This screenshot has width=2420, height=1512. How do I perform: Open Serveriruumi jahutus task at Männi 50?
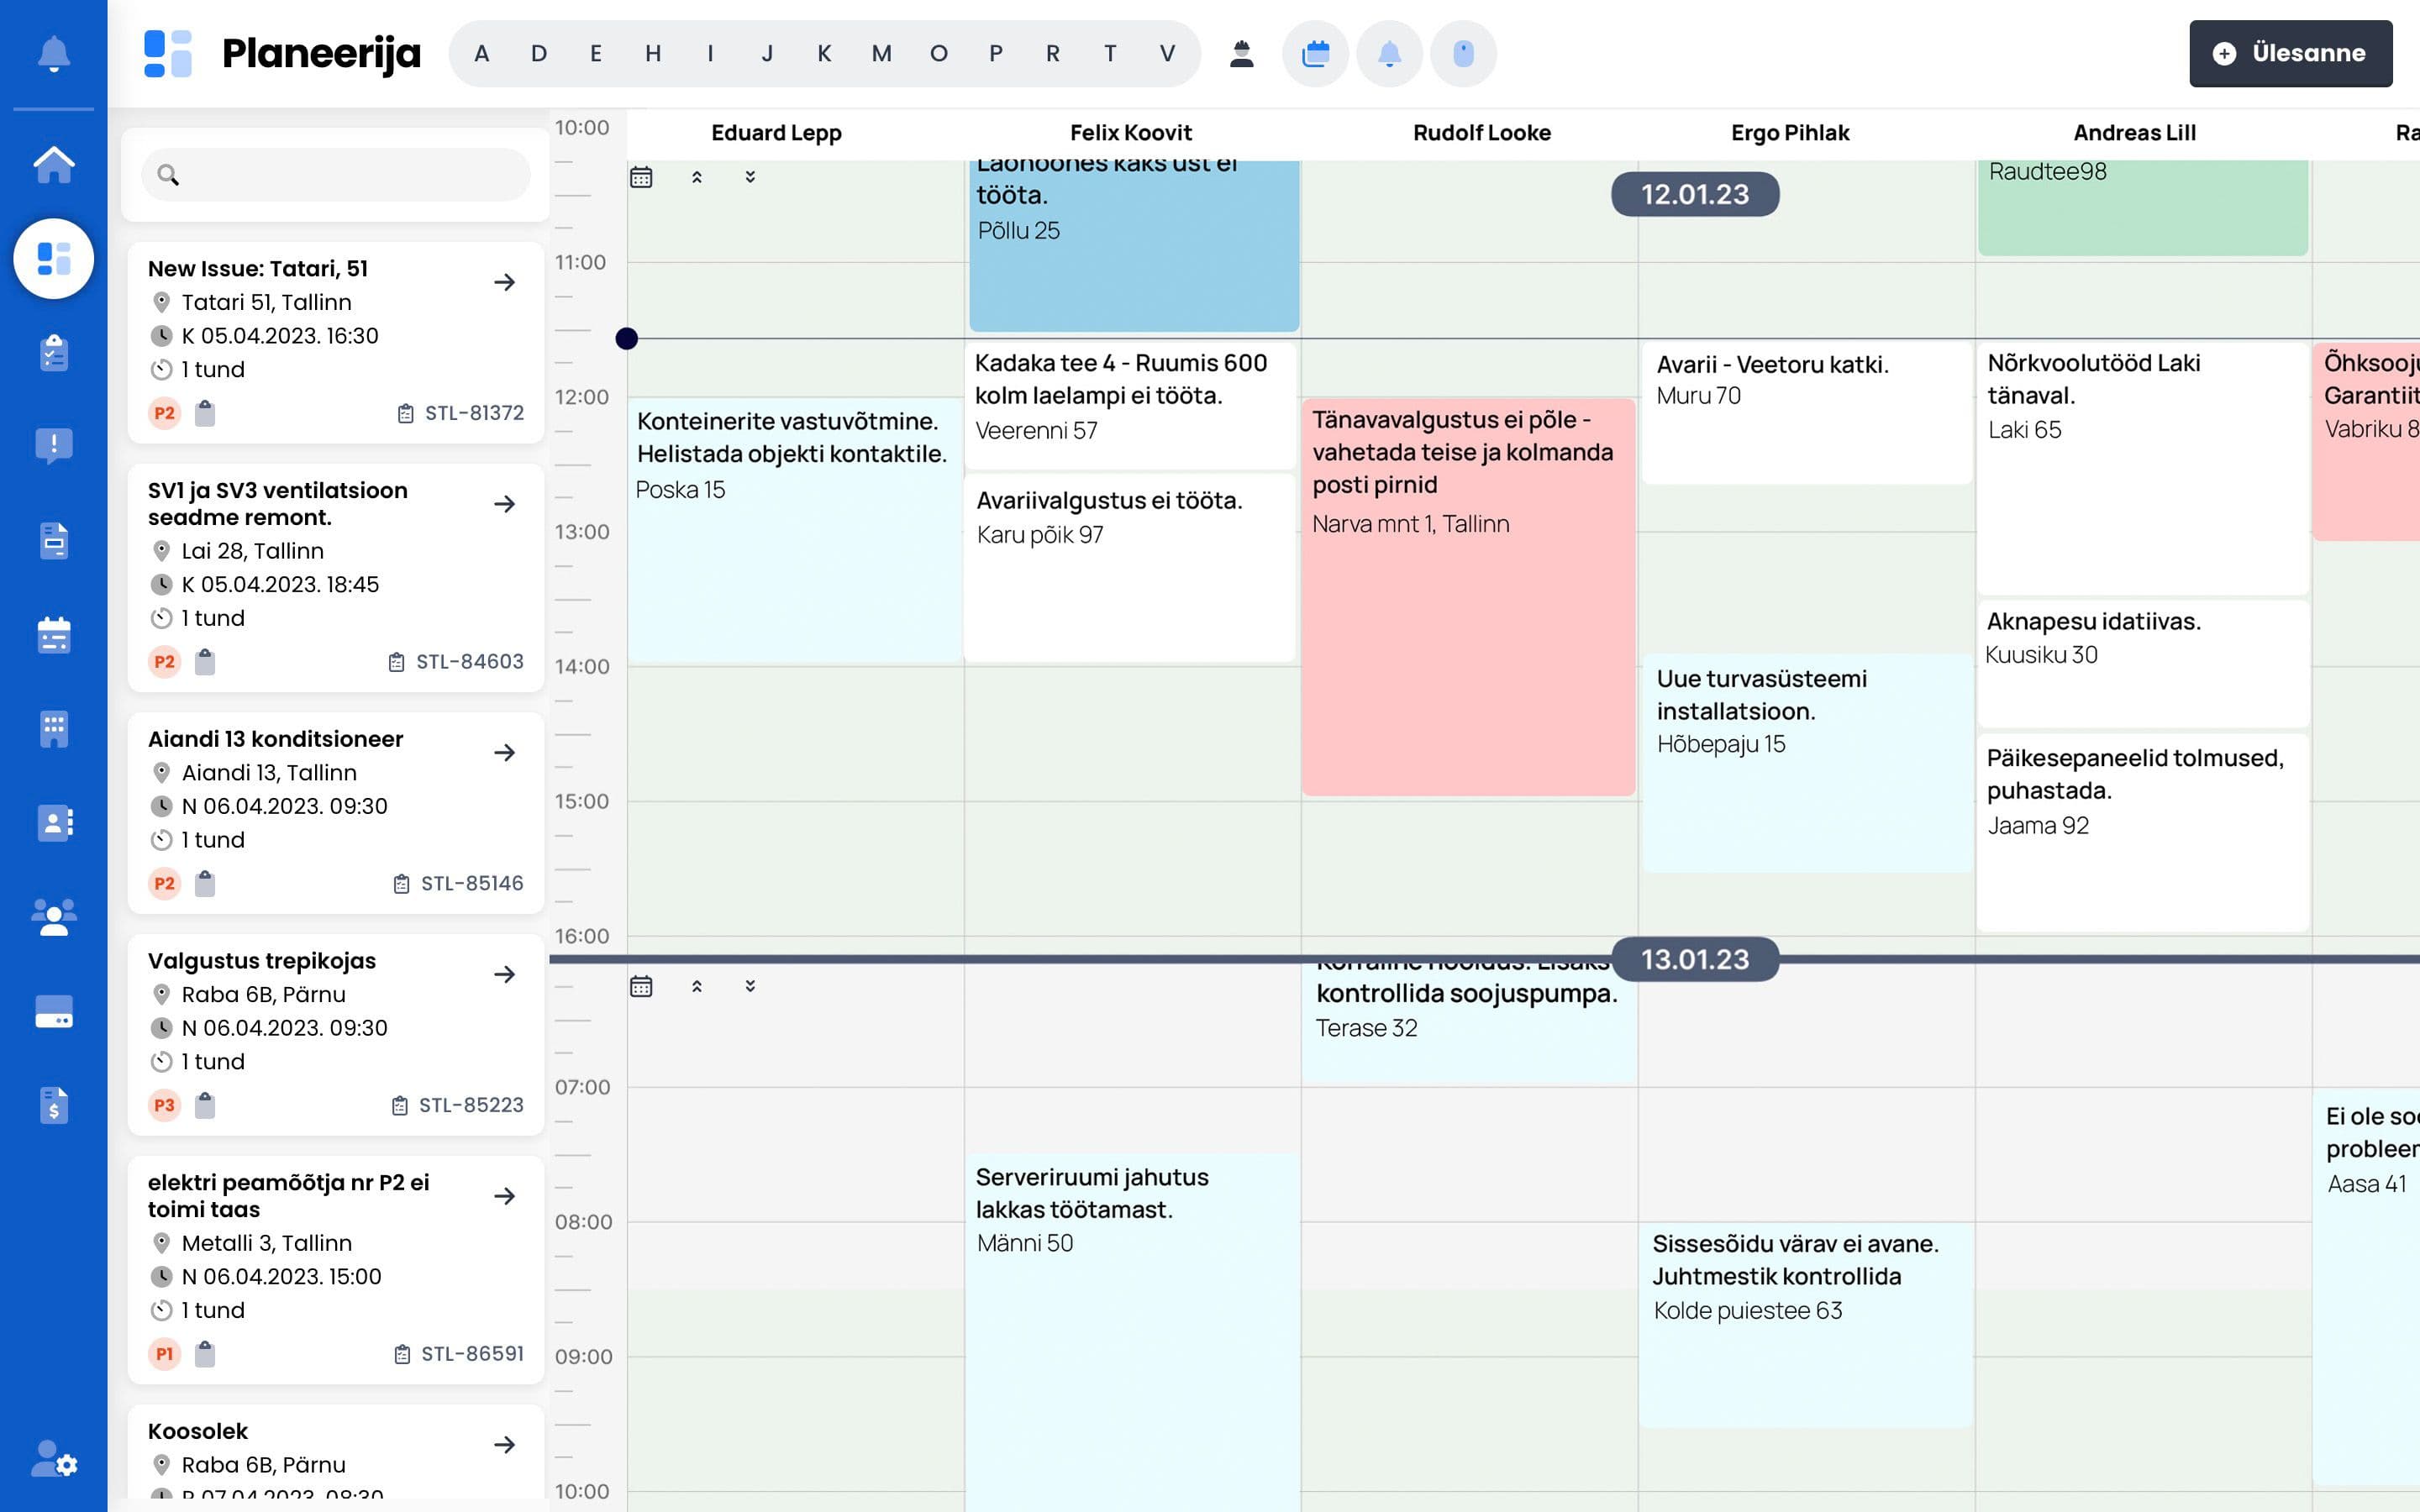pyautogui.click(x=1132, y=1332)
